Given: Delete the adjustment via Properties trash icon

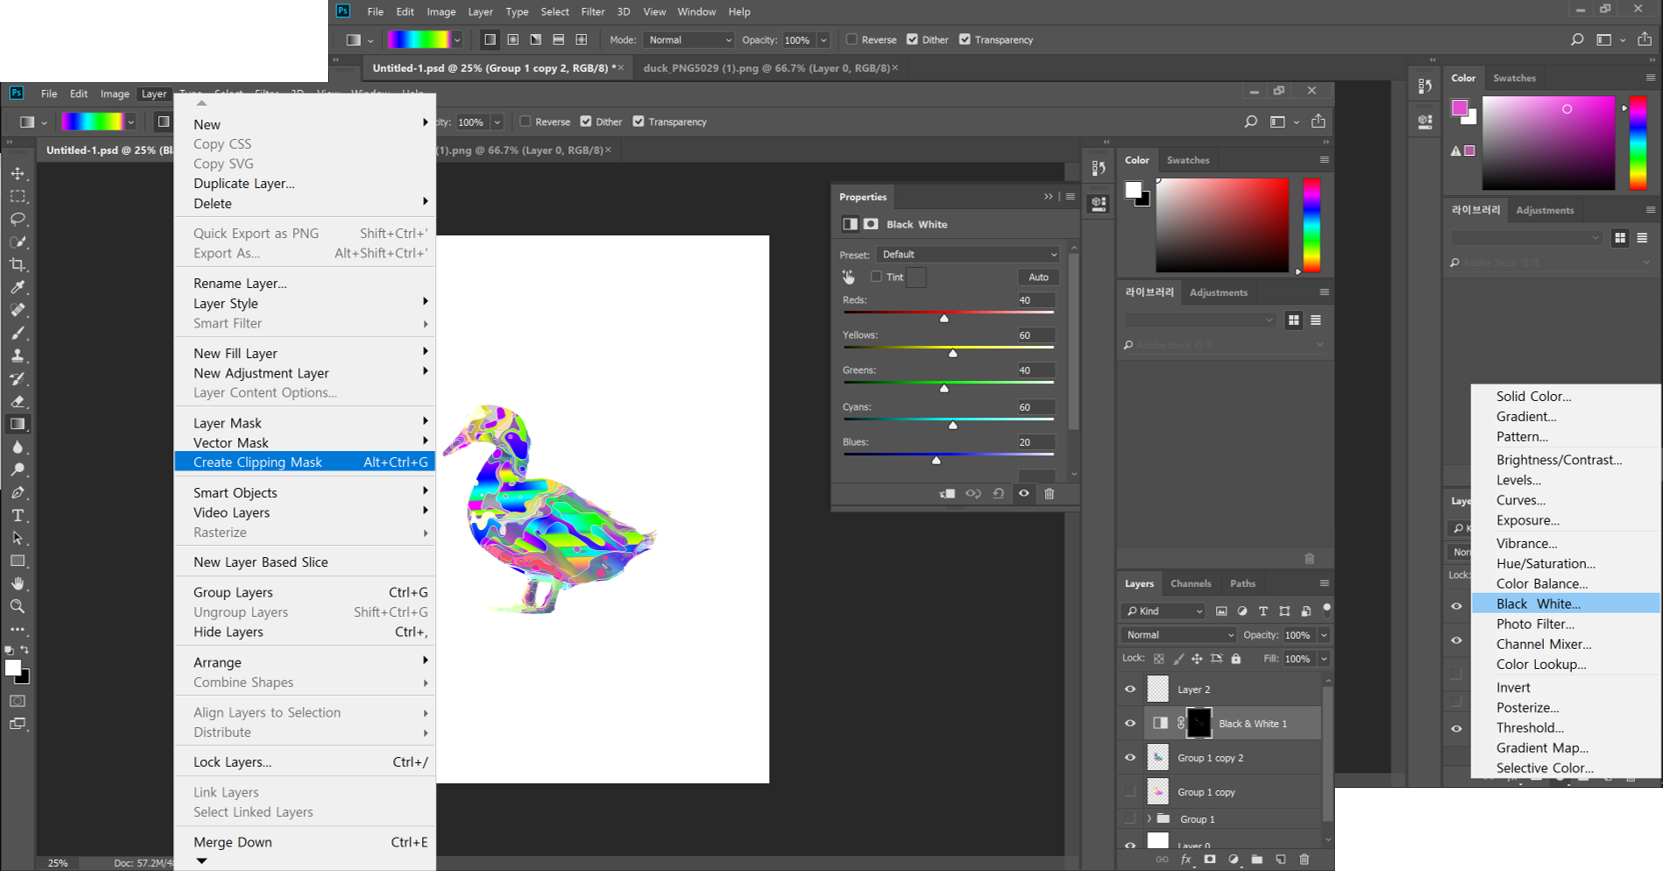Looking at the screenshot, I should point(1049,494).
